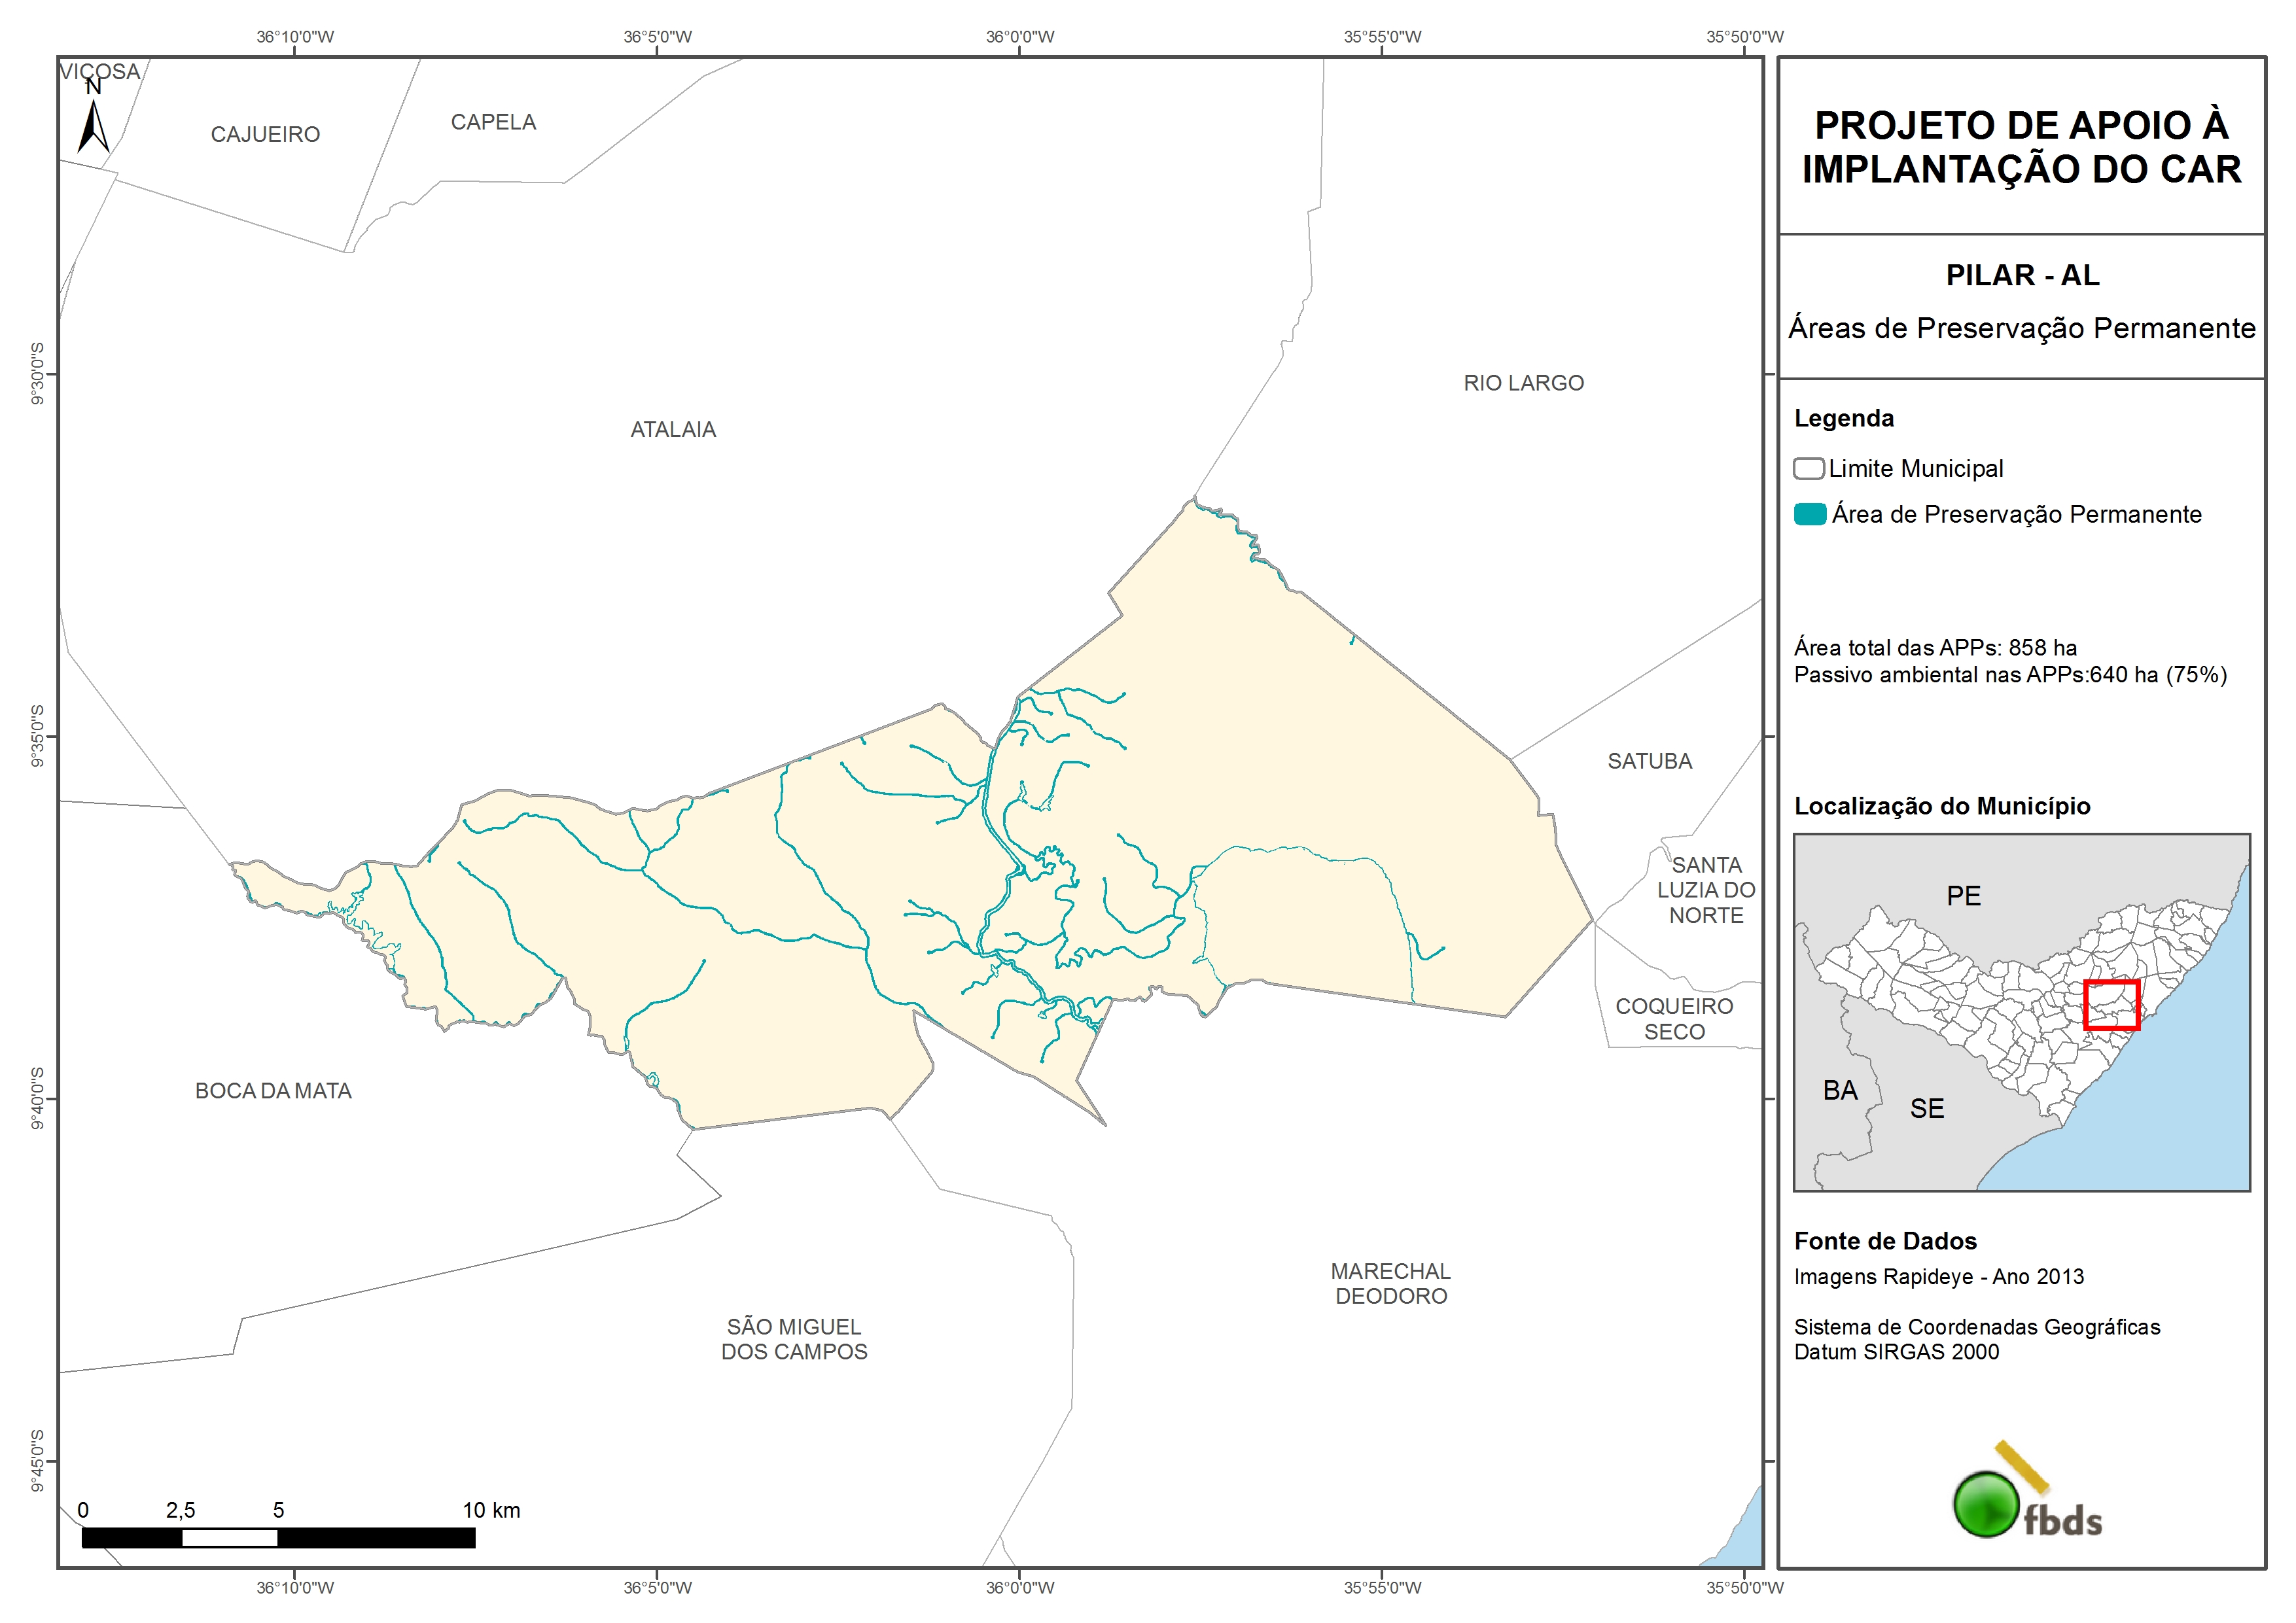Click the teal Área de Preservação Permanente swatch
The width and height of the screenshot is (2296, 1623).
(x=1809, y=515)
